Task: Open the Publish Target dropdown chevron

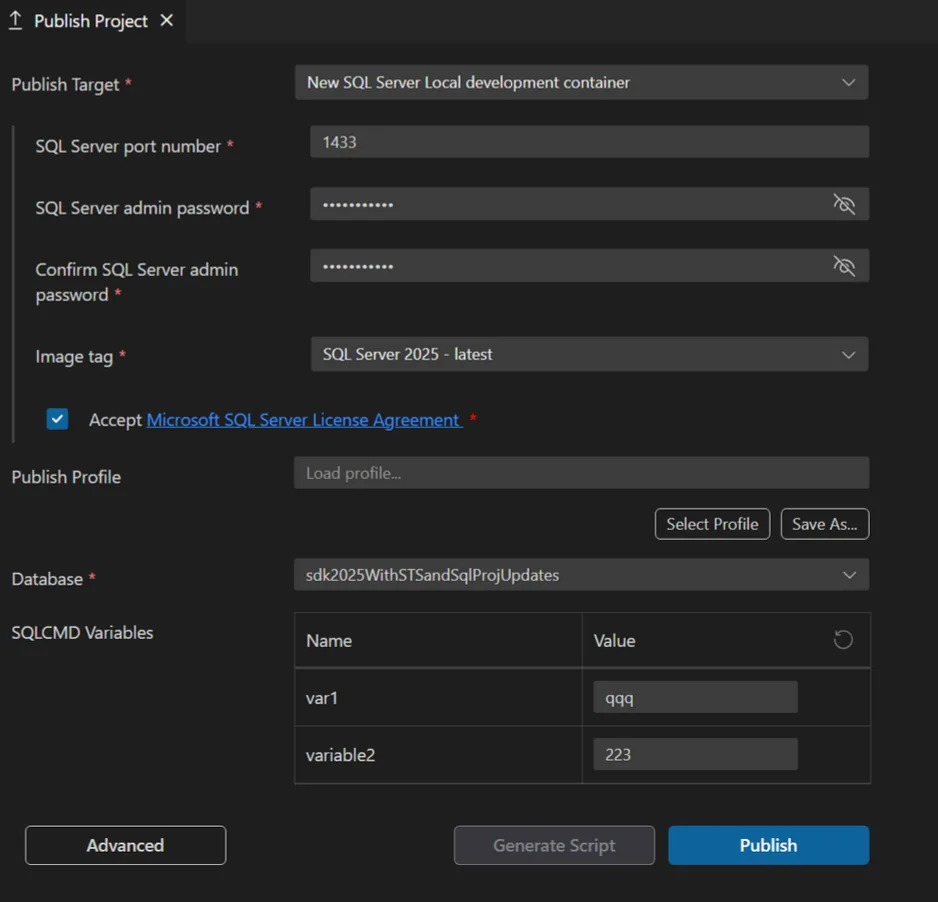Action: [849, 82]
